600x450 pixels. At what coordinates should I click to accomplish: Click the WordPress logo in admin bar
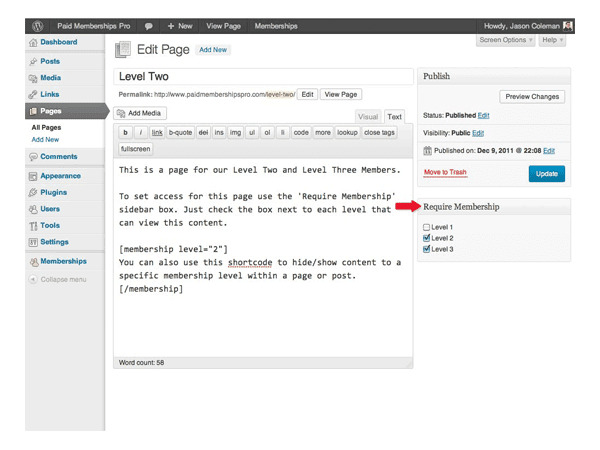pyautogui.click(x=37, y=25)
